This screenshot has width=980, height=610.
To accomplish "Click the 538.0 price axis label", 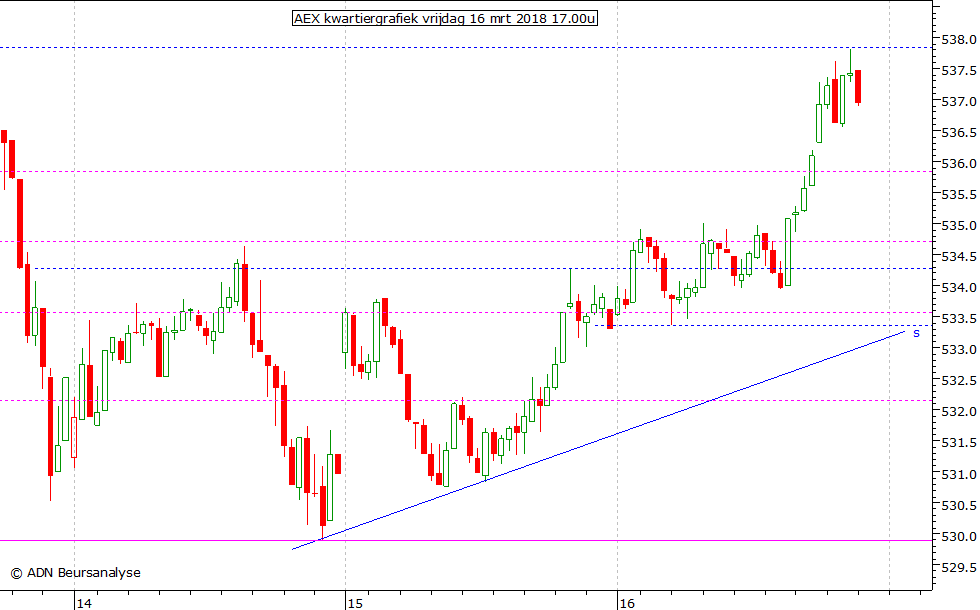I will tap(959, 39).
